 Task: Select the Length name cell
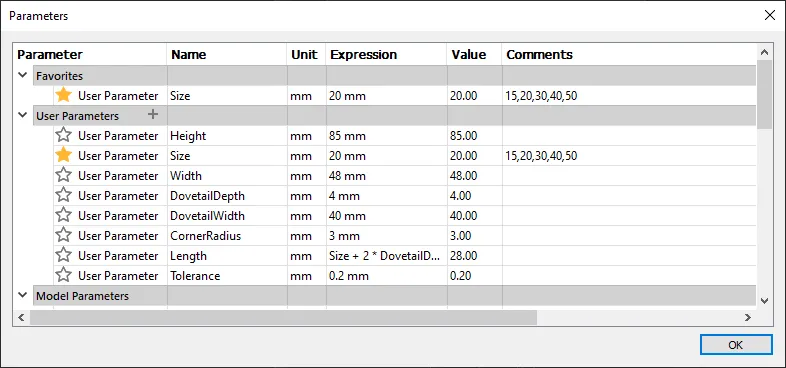[227, 256]
